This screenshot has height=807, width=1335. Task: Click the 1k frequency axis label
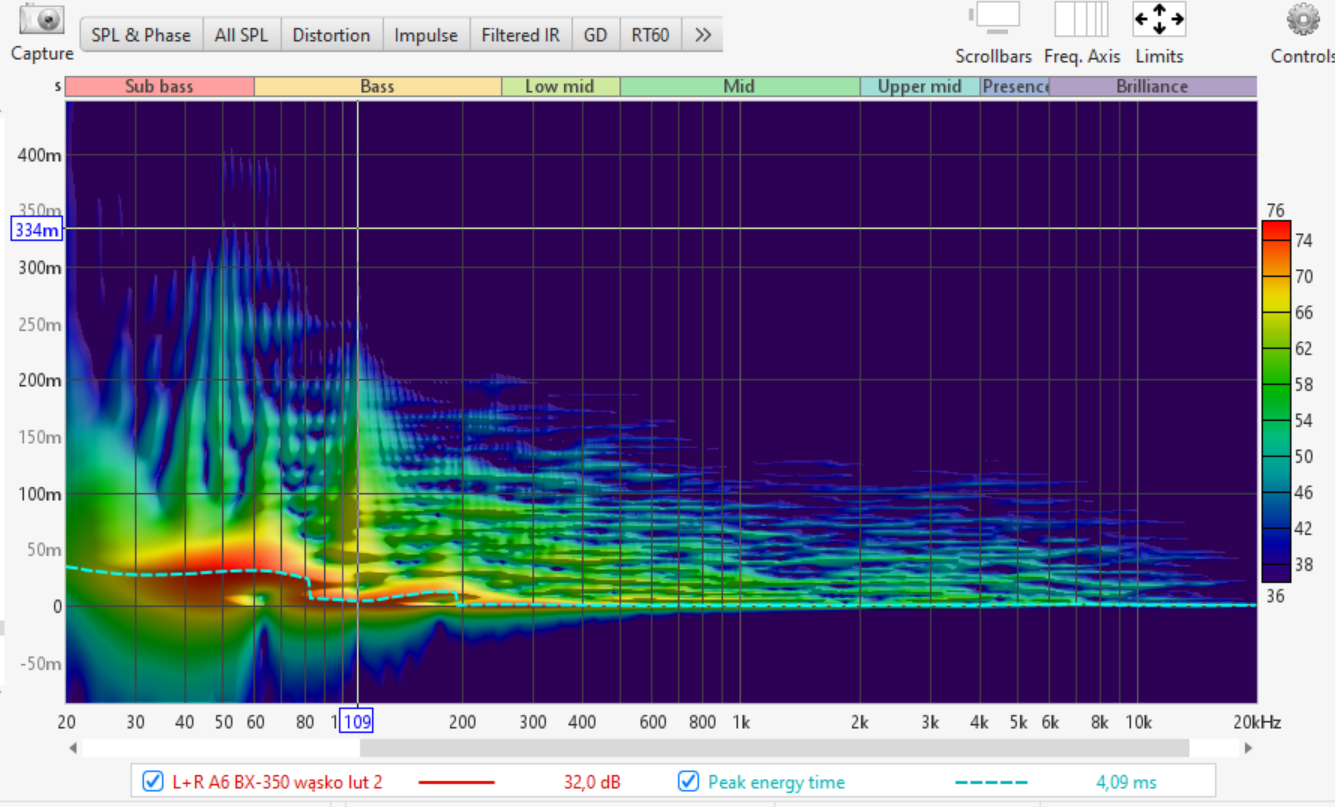tap(742, 722)
